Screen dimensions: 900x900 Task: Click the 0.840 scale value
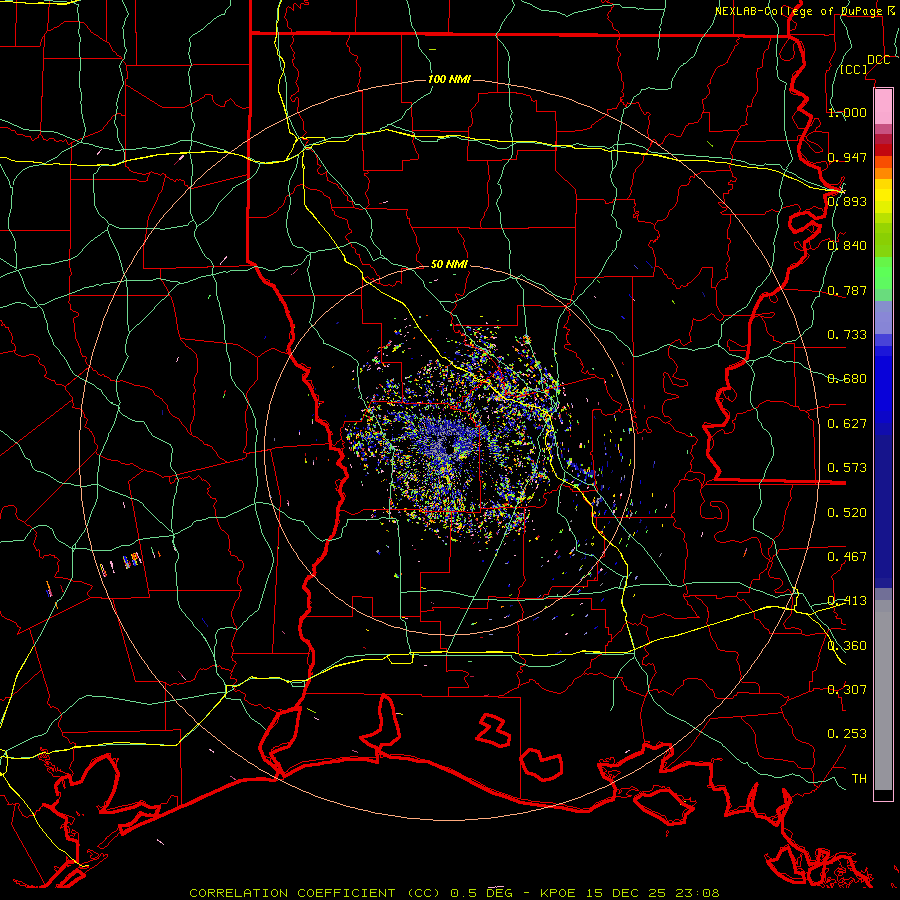coord(847,246)
